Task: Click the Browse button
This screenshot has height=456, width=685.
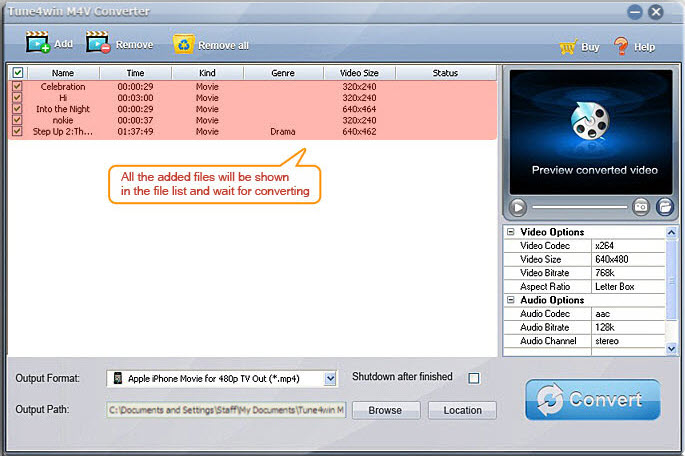Action: coord(386,410)
